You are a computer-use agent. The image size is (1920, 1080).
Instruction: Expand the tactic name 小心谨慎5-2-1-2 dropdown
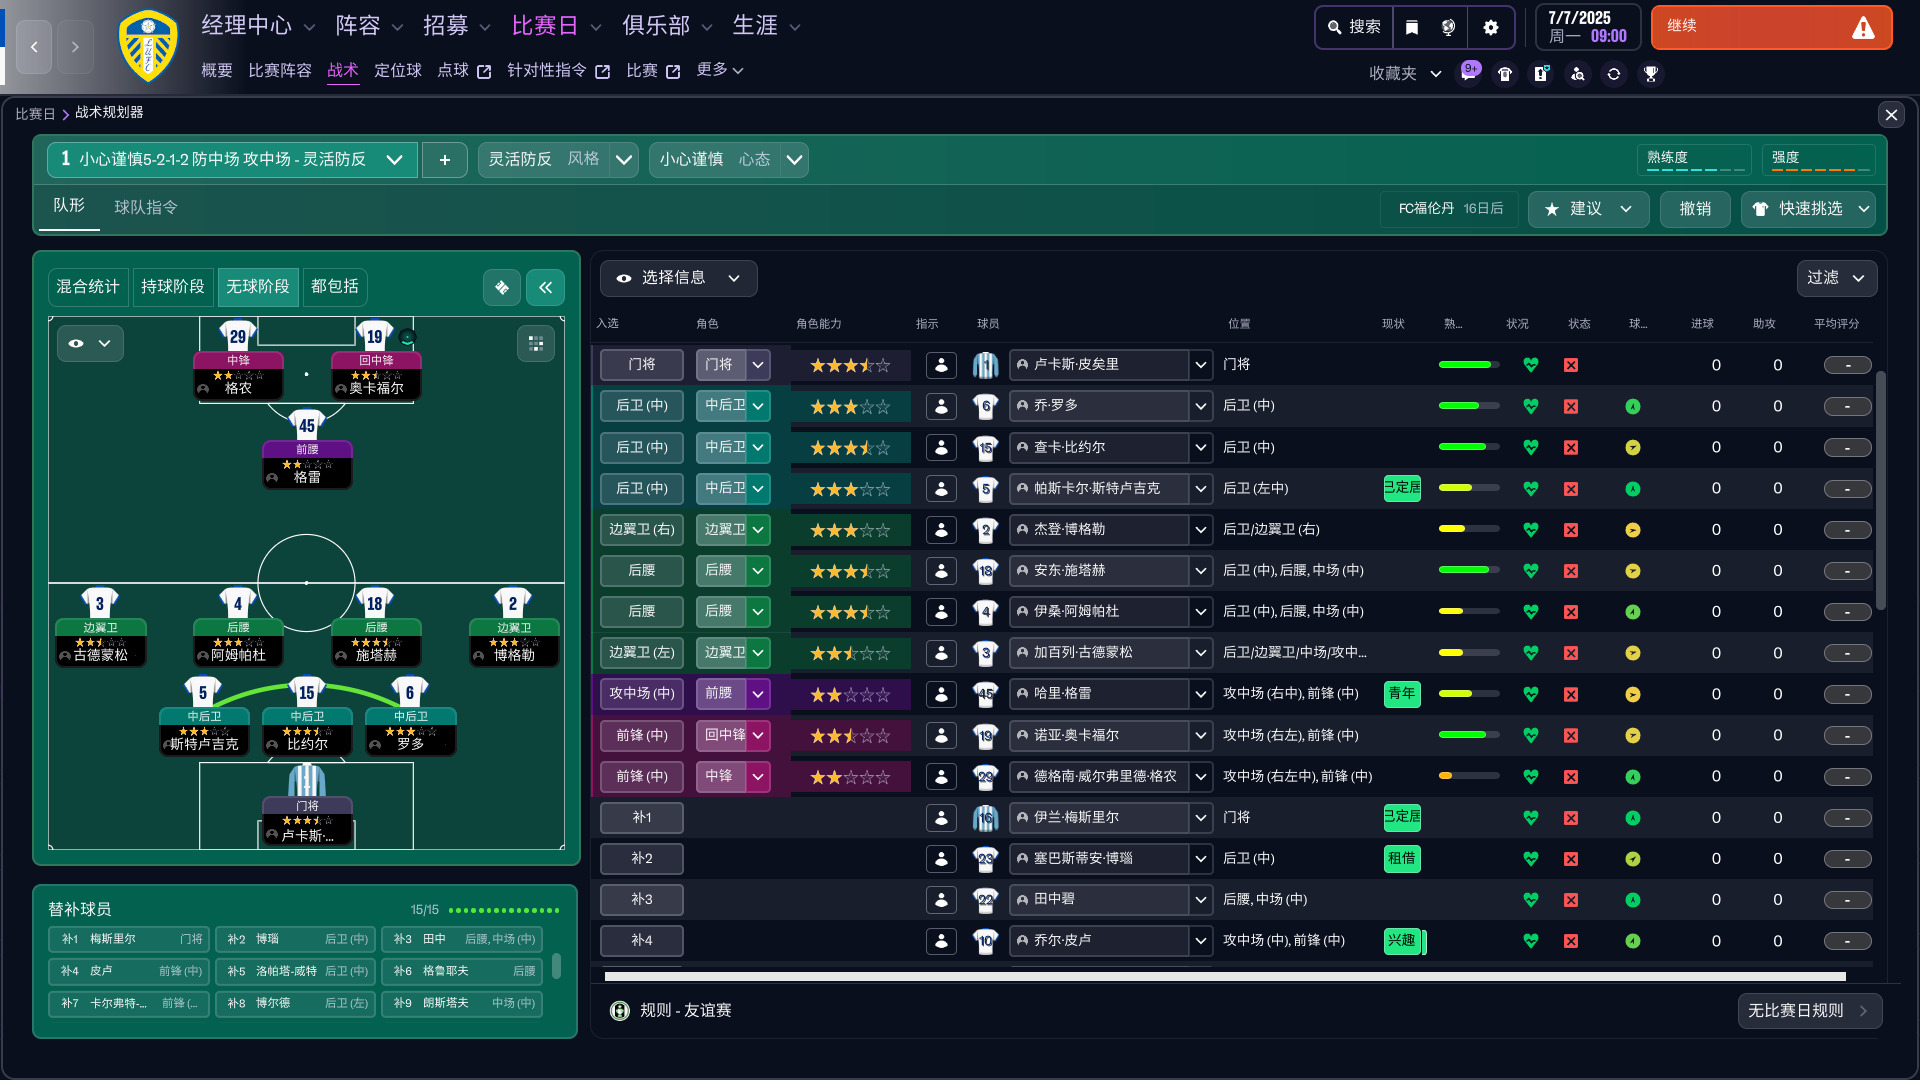tap(394, 160)
